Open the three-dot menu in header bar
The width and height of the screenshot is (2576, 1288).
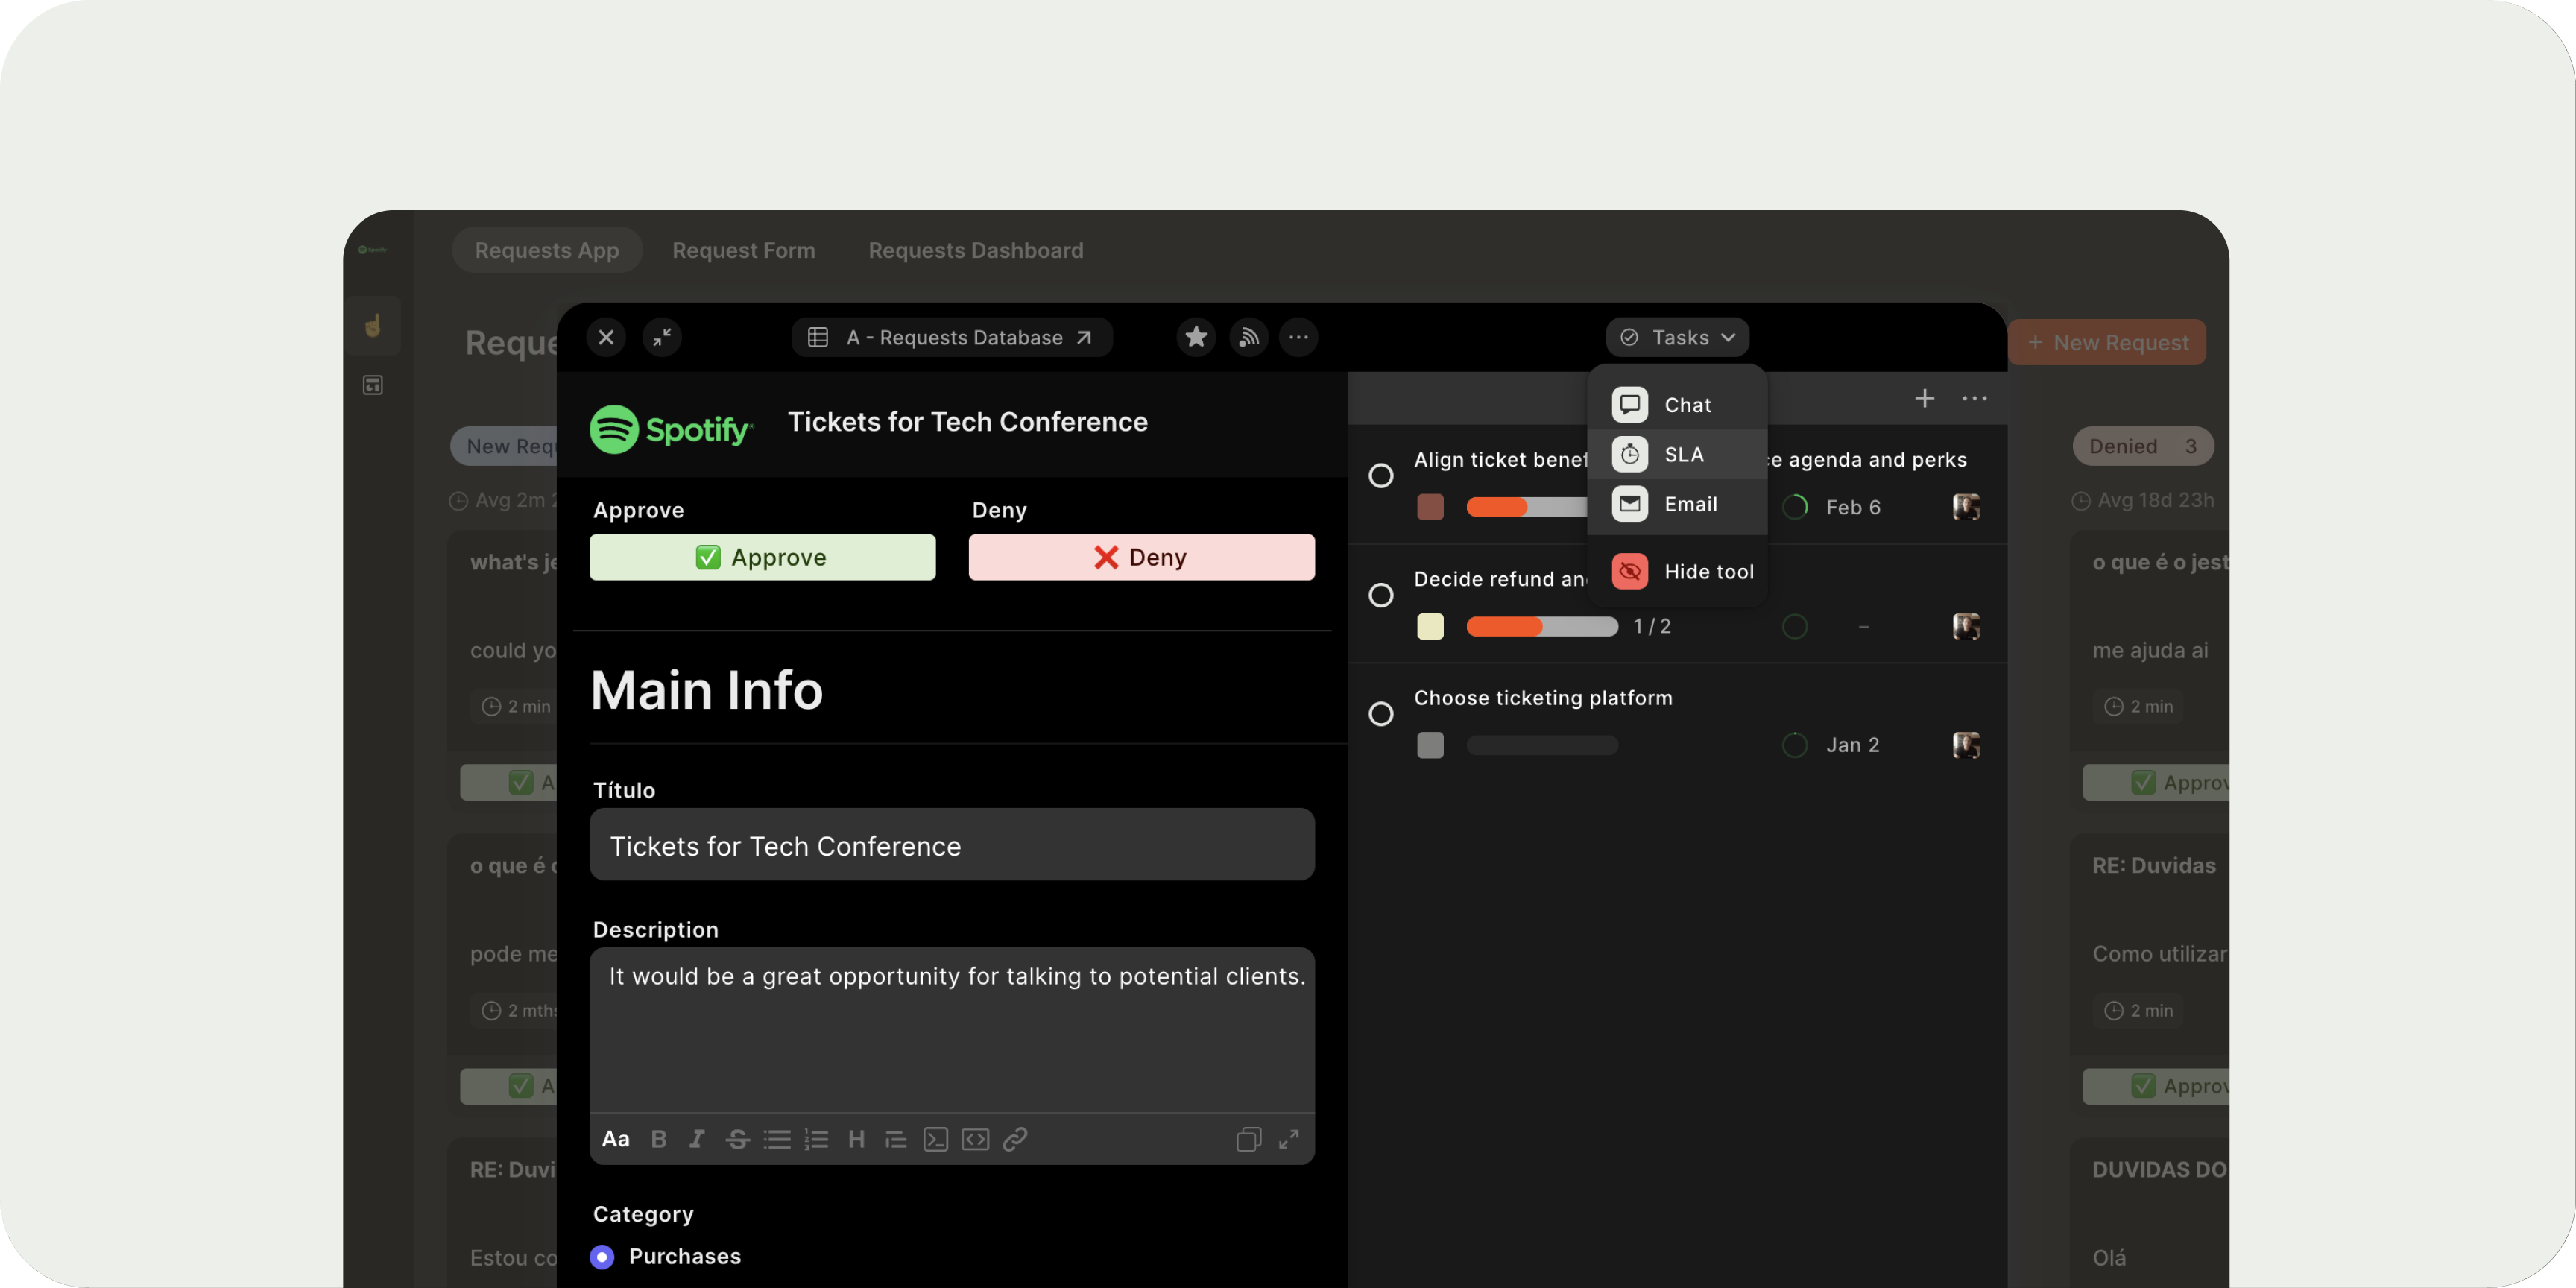1298,337
